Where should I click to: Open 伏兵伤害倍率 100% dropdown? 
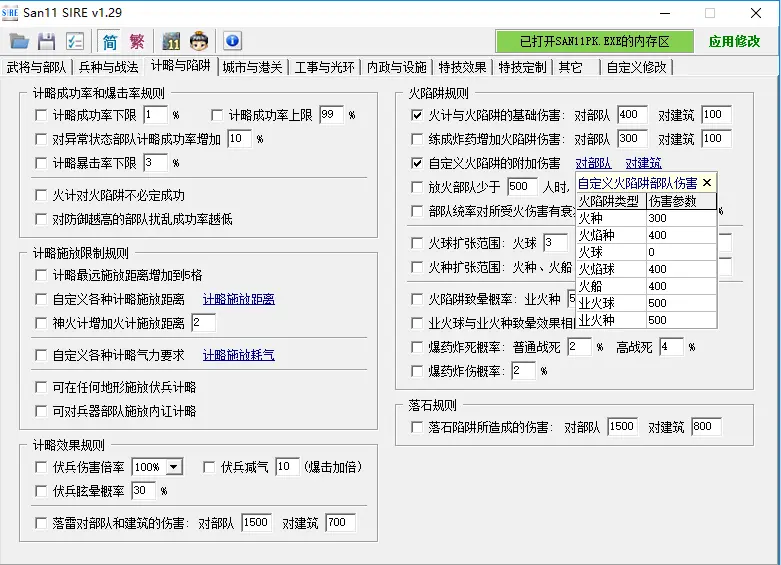[173, 467]
